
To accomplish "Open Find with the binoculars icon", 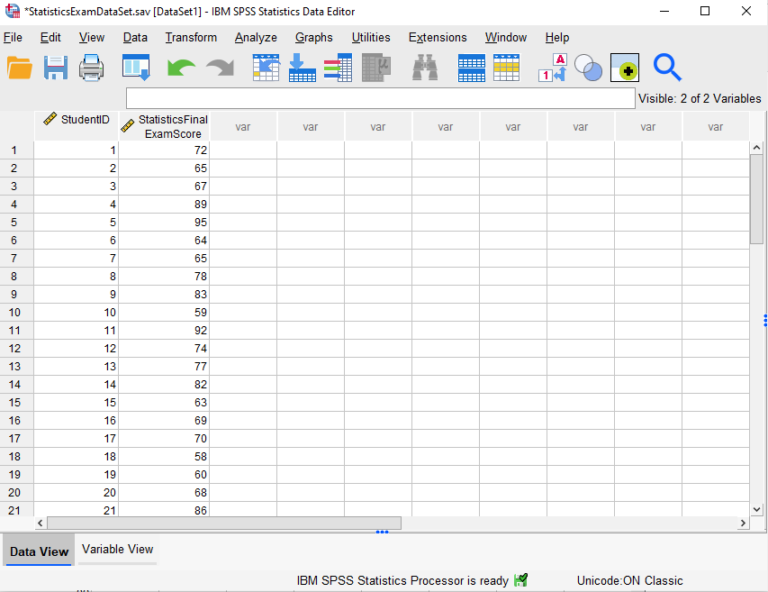I will [x=425, y=68].
